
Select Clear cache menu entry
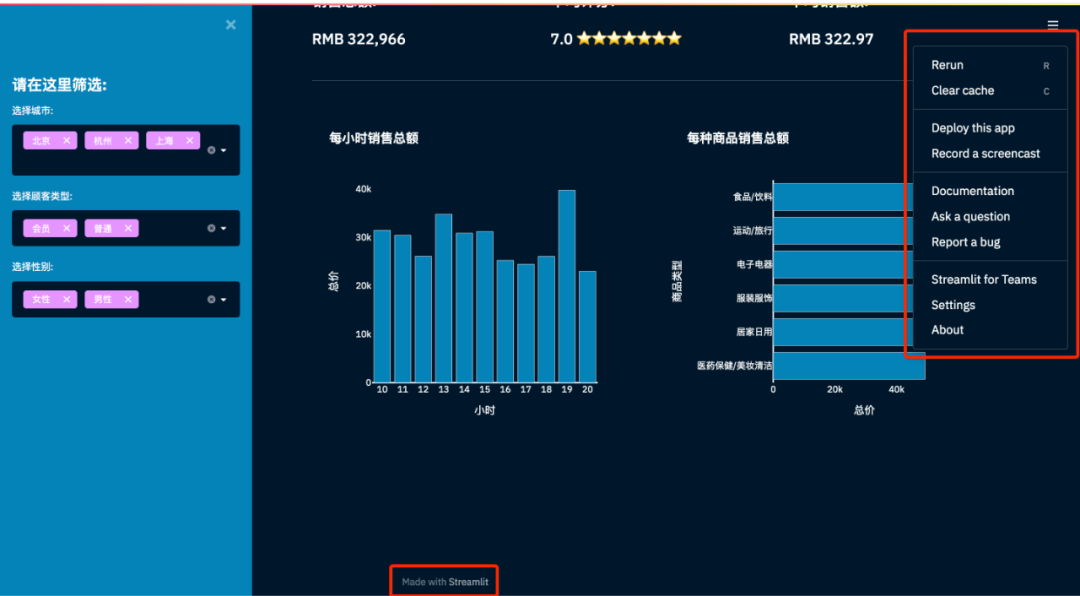pos(990,91)
